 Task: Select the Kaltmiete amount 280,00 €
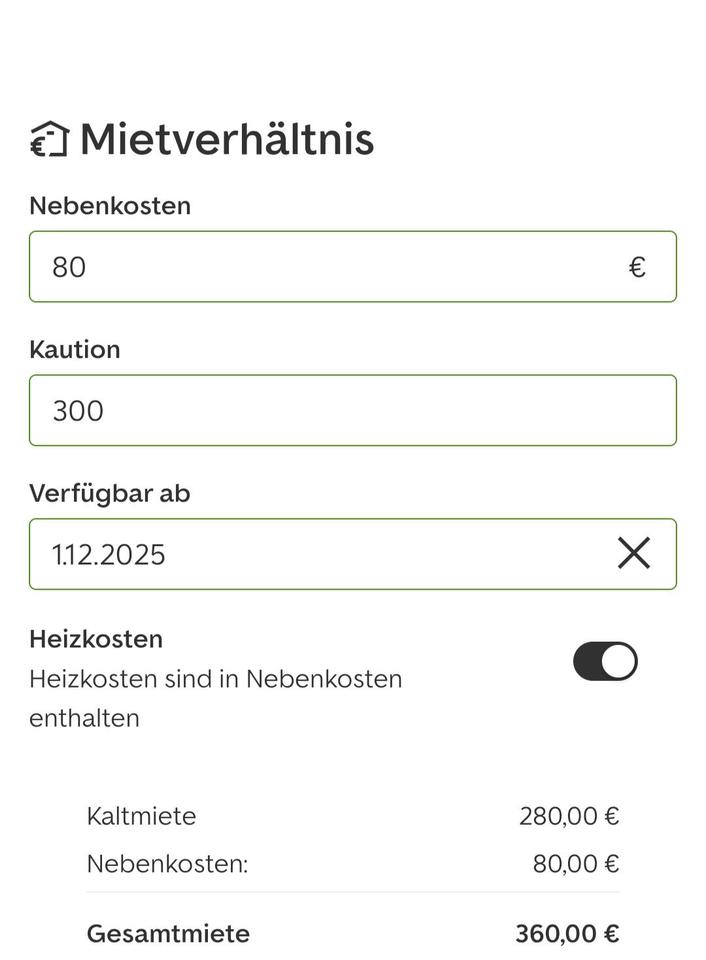(x=569, y=816)
